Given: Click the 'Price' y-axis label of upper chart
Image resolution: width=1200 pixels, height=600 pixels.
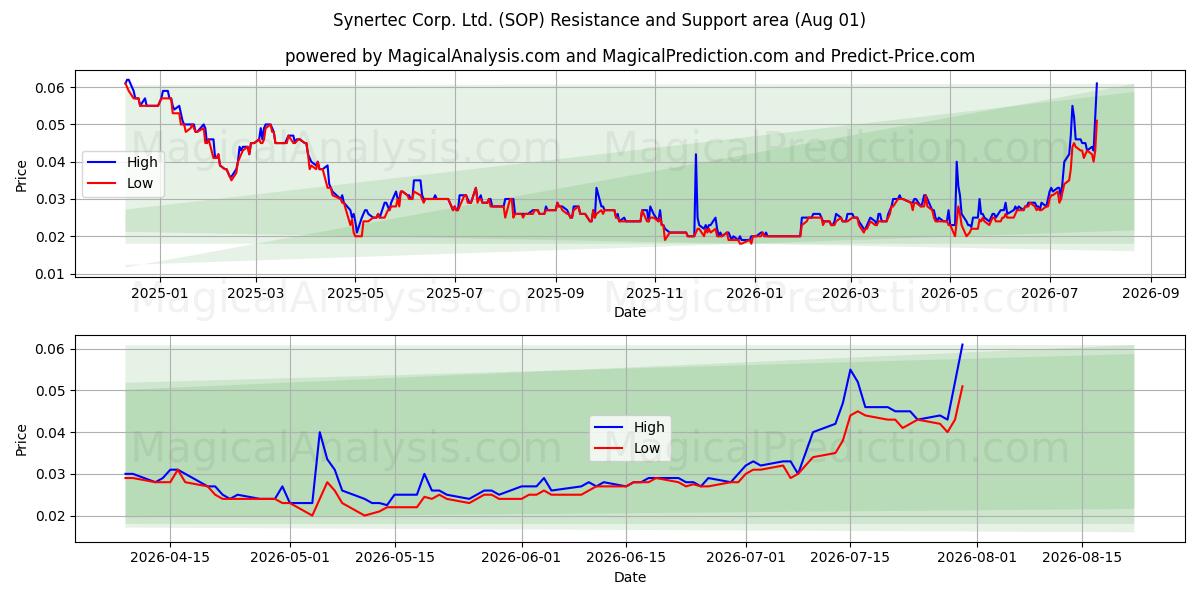Looking at the screenshot, I should pos(22,176).
